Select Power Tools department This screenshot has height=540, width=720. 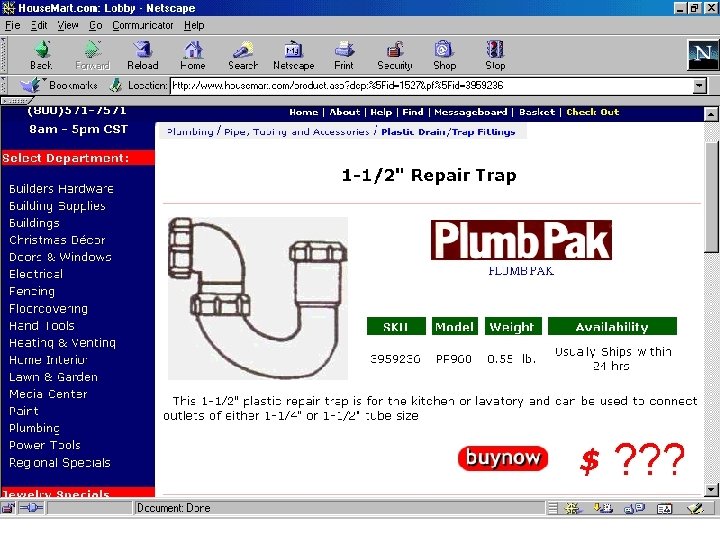[45, 445]
